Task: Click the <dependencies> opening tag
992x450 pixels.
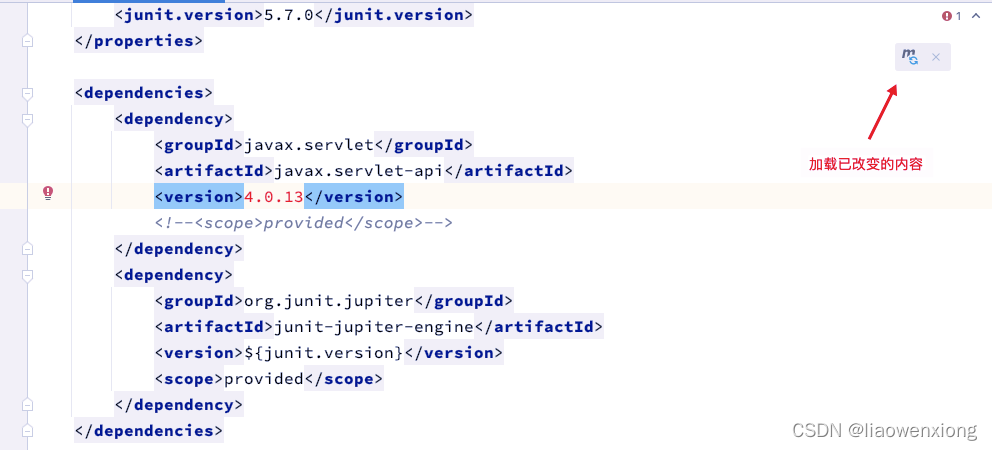Action: [144, 93]
